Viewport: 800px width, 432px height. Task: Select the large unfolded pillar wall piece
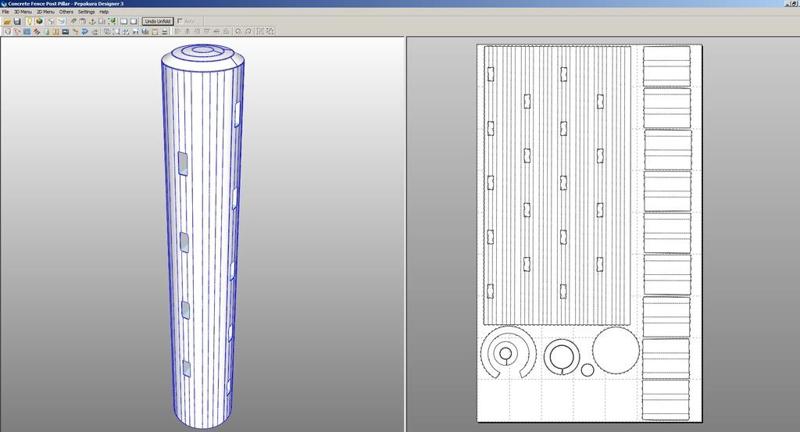point(557,186)
